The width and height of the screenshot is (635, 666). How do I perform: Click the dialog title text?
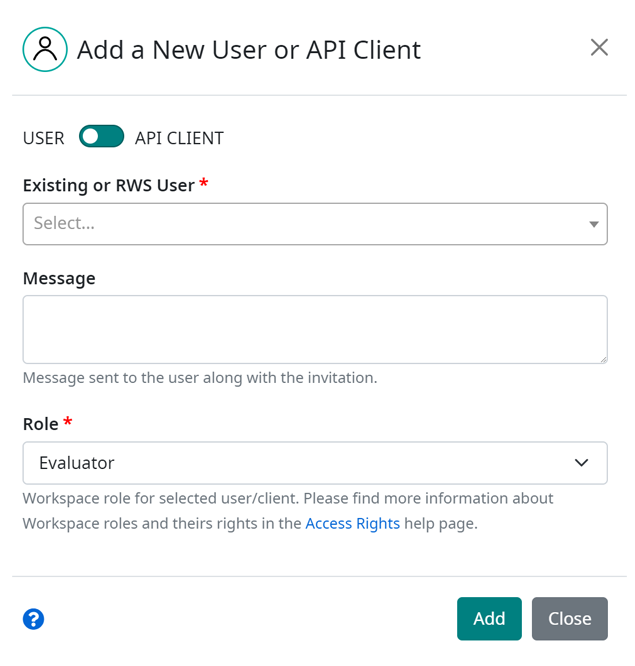(x=249, y=50)
